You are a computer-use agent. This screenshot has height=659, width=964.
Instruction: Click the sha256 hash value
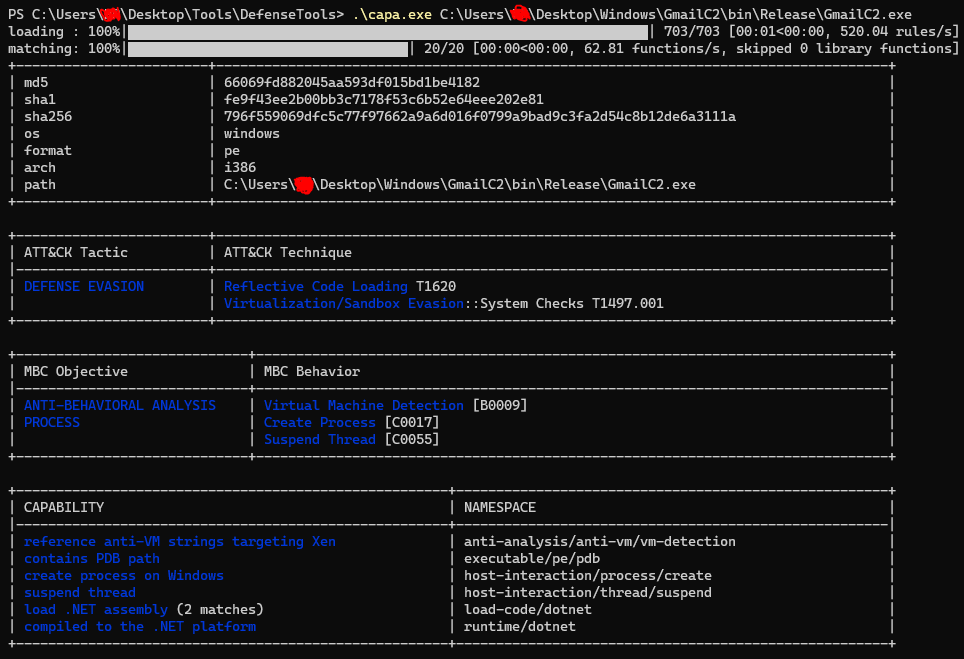[x=480, y=117]
